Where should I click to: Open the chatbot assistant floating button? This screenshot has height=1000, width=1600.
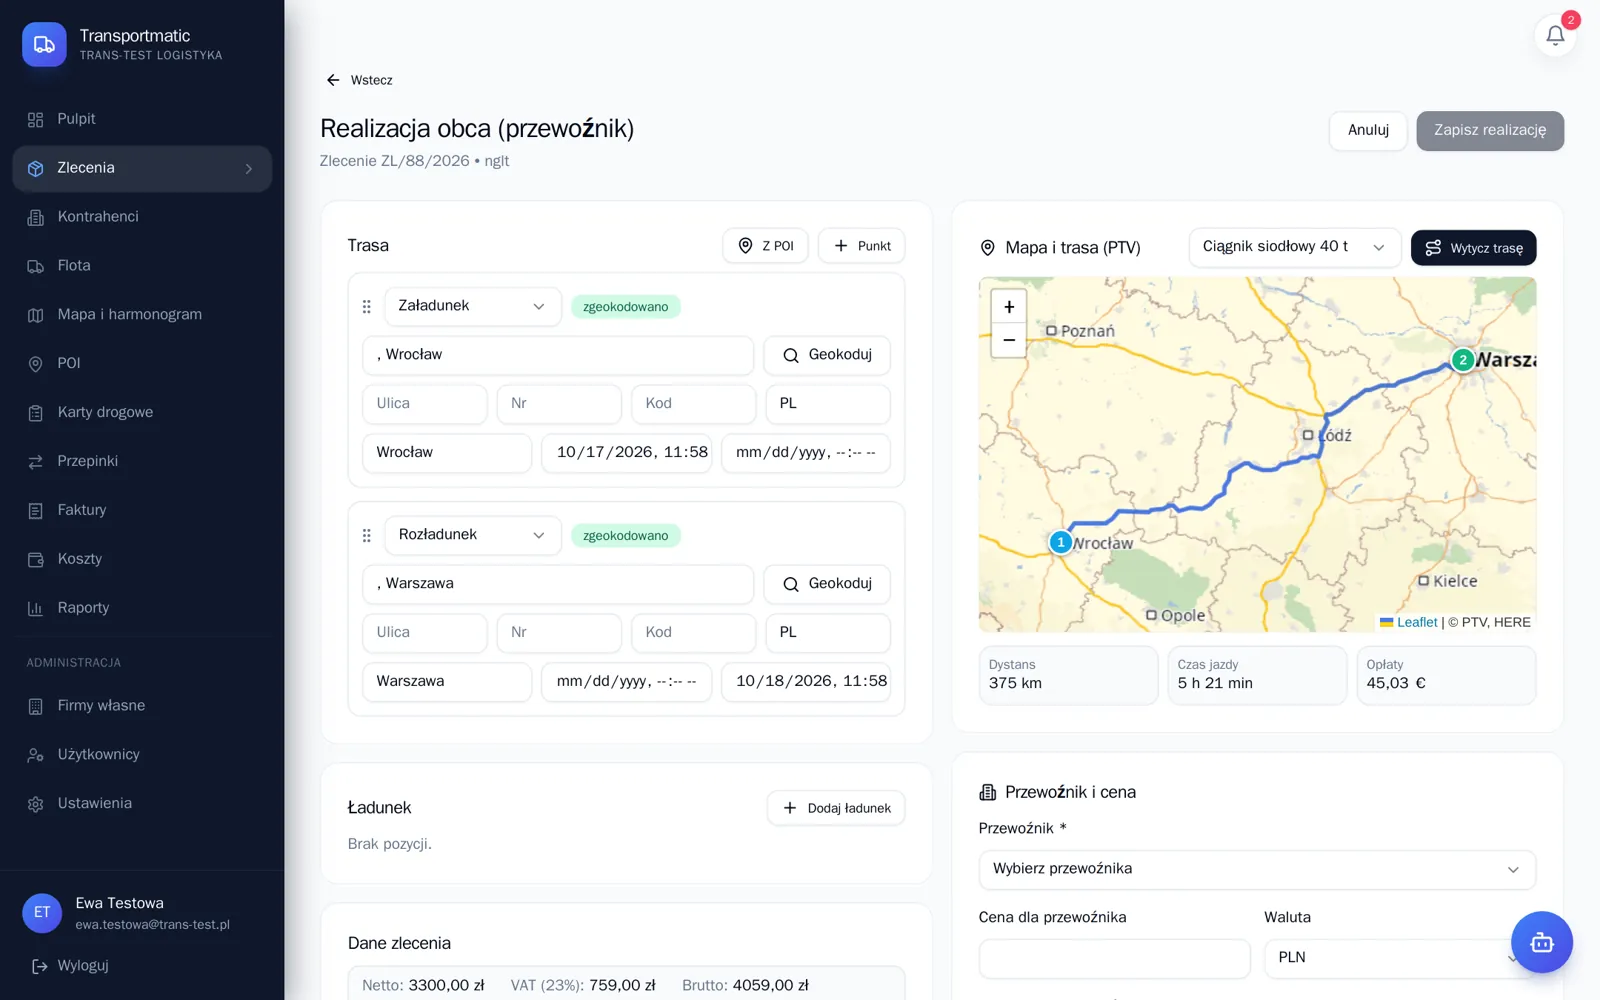(x=1541, y=942)
